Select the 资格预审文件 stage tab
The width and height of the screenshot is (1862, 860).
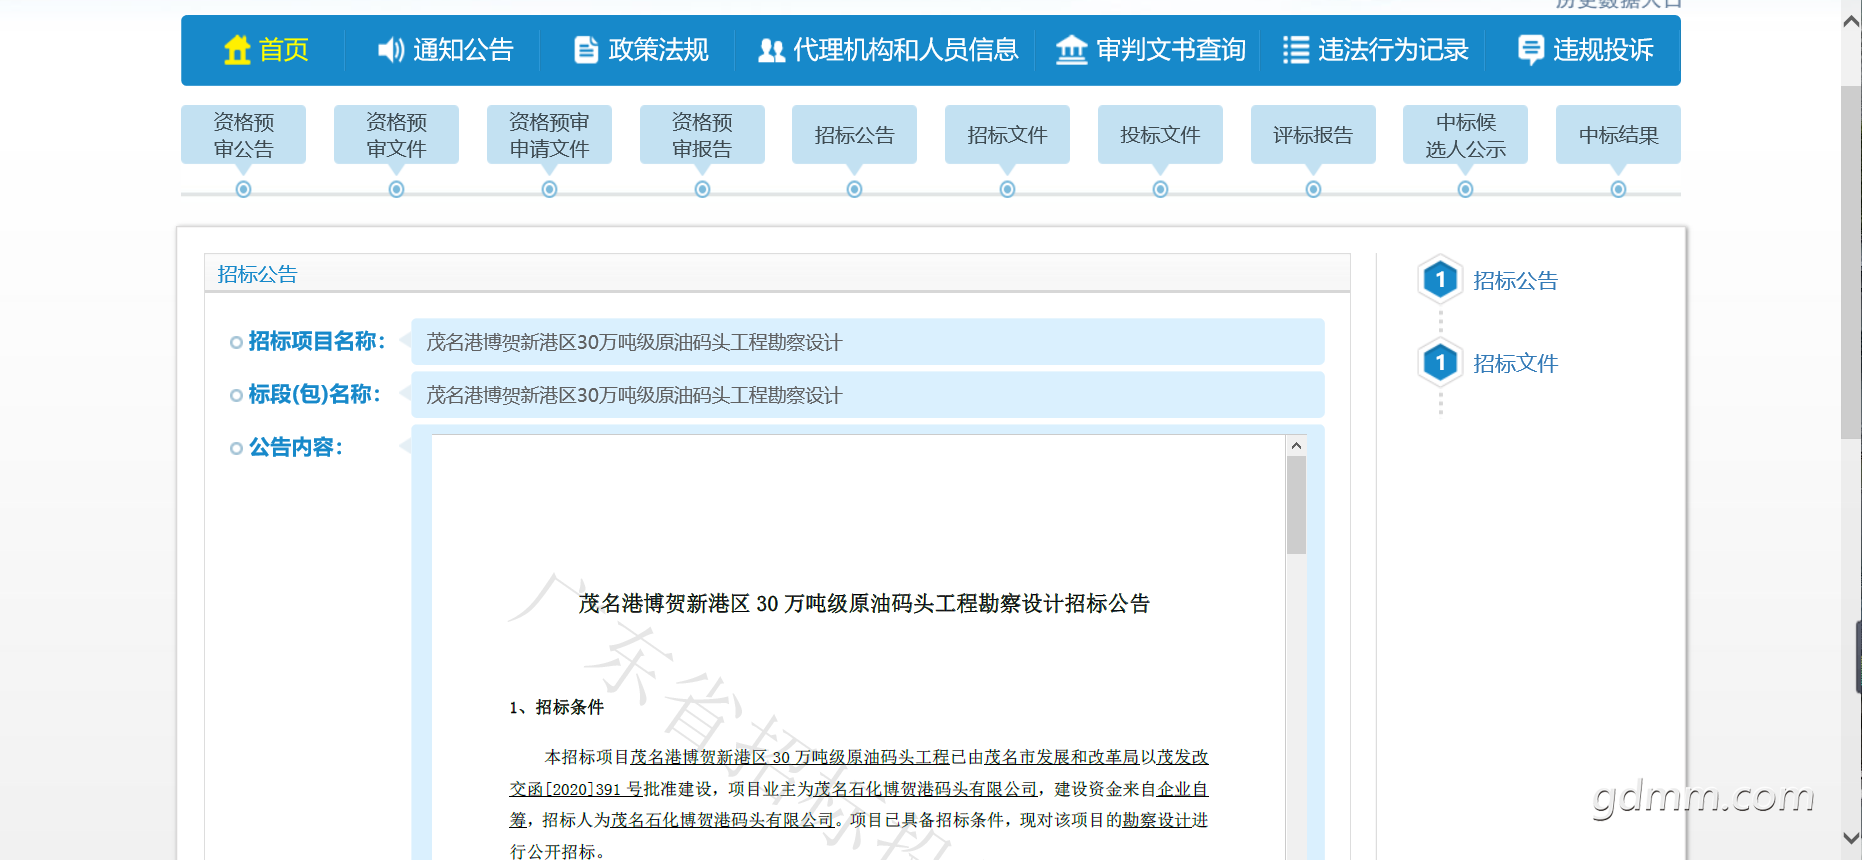pos(396,135)
